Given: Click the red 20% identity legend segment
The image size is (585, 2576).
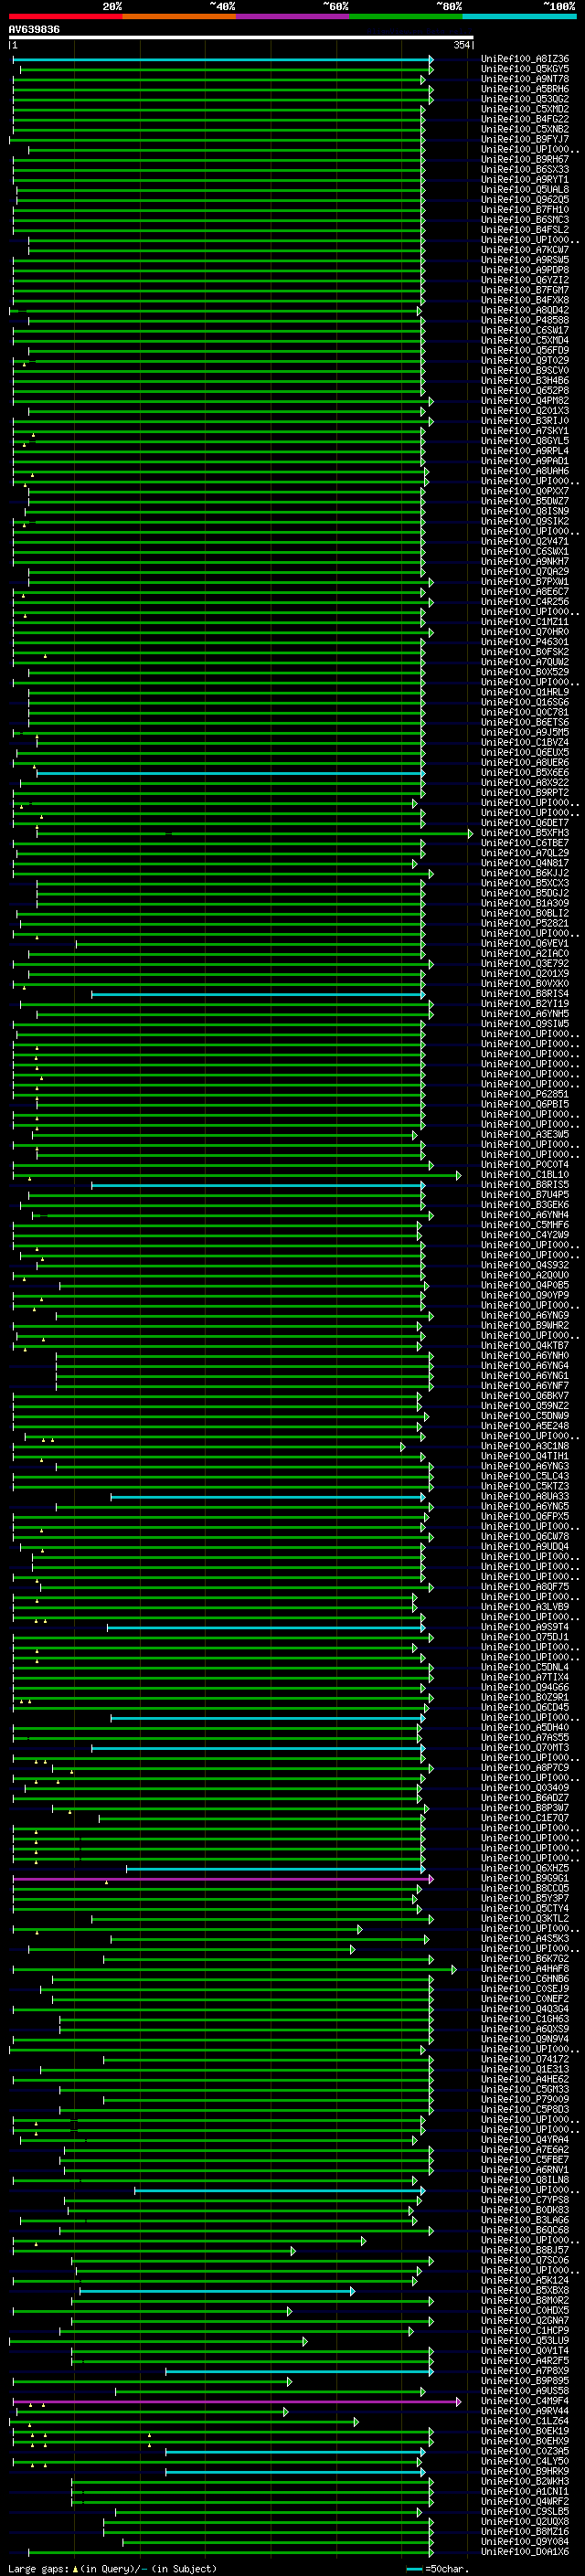Looking at the screenshot, I should (65, 16).
